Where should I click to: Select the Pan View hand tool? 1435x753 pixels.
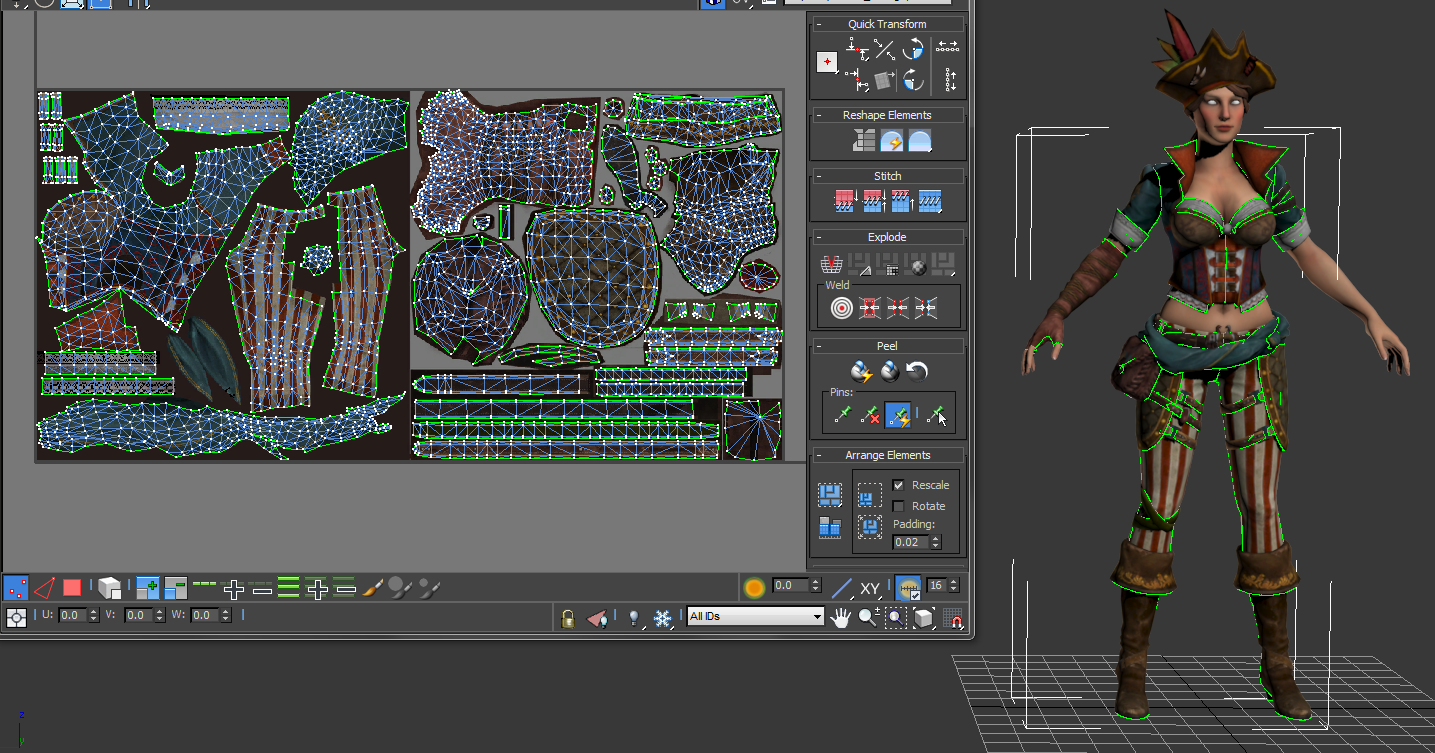point(840,618)
